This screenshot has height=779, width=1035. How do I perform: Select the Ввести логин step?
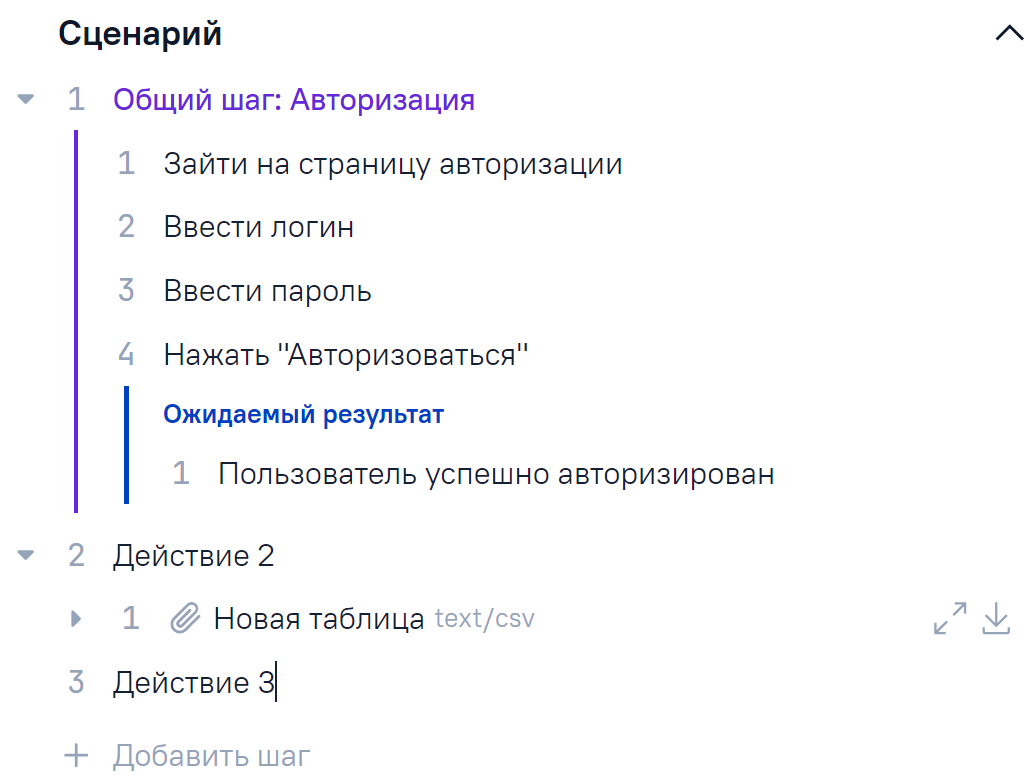pos(258,227)
